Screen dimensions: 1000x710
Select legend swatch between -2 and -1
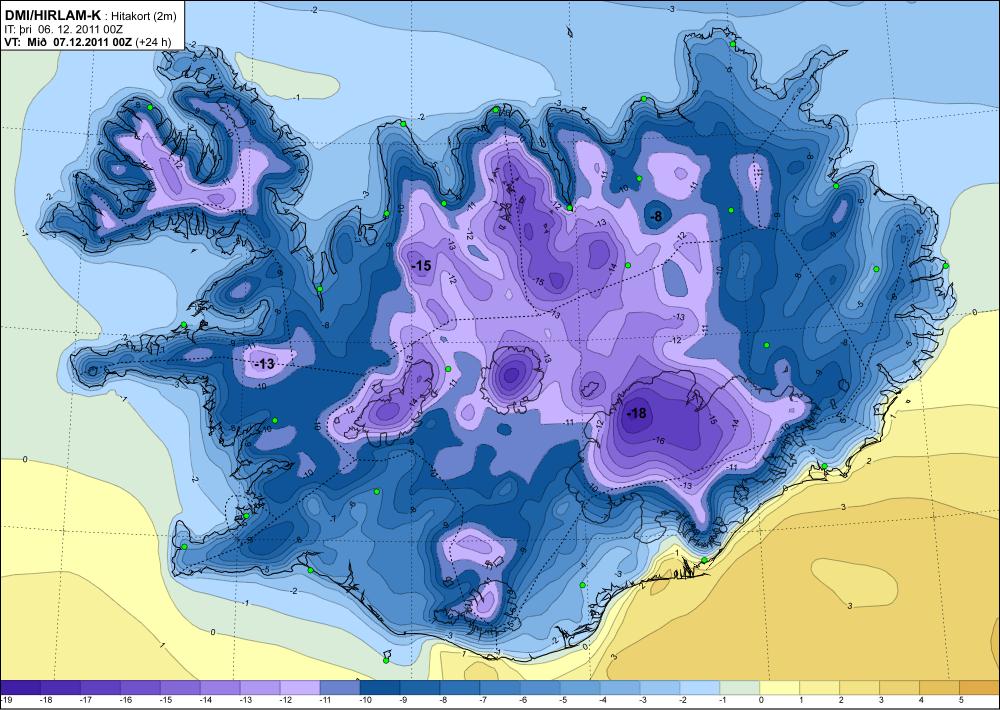point(699,688)
